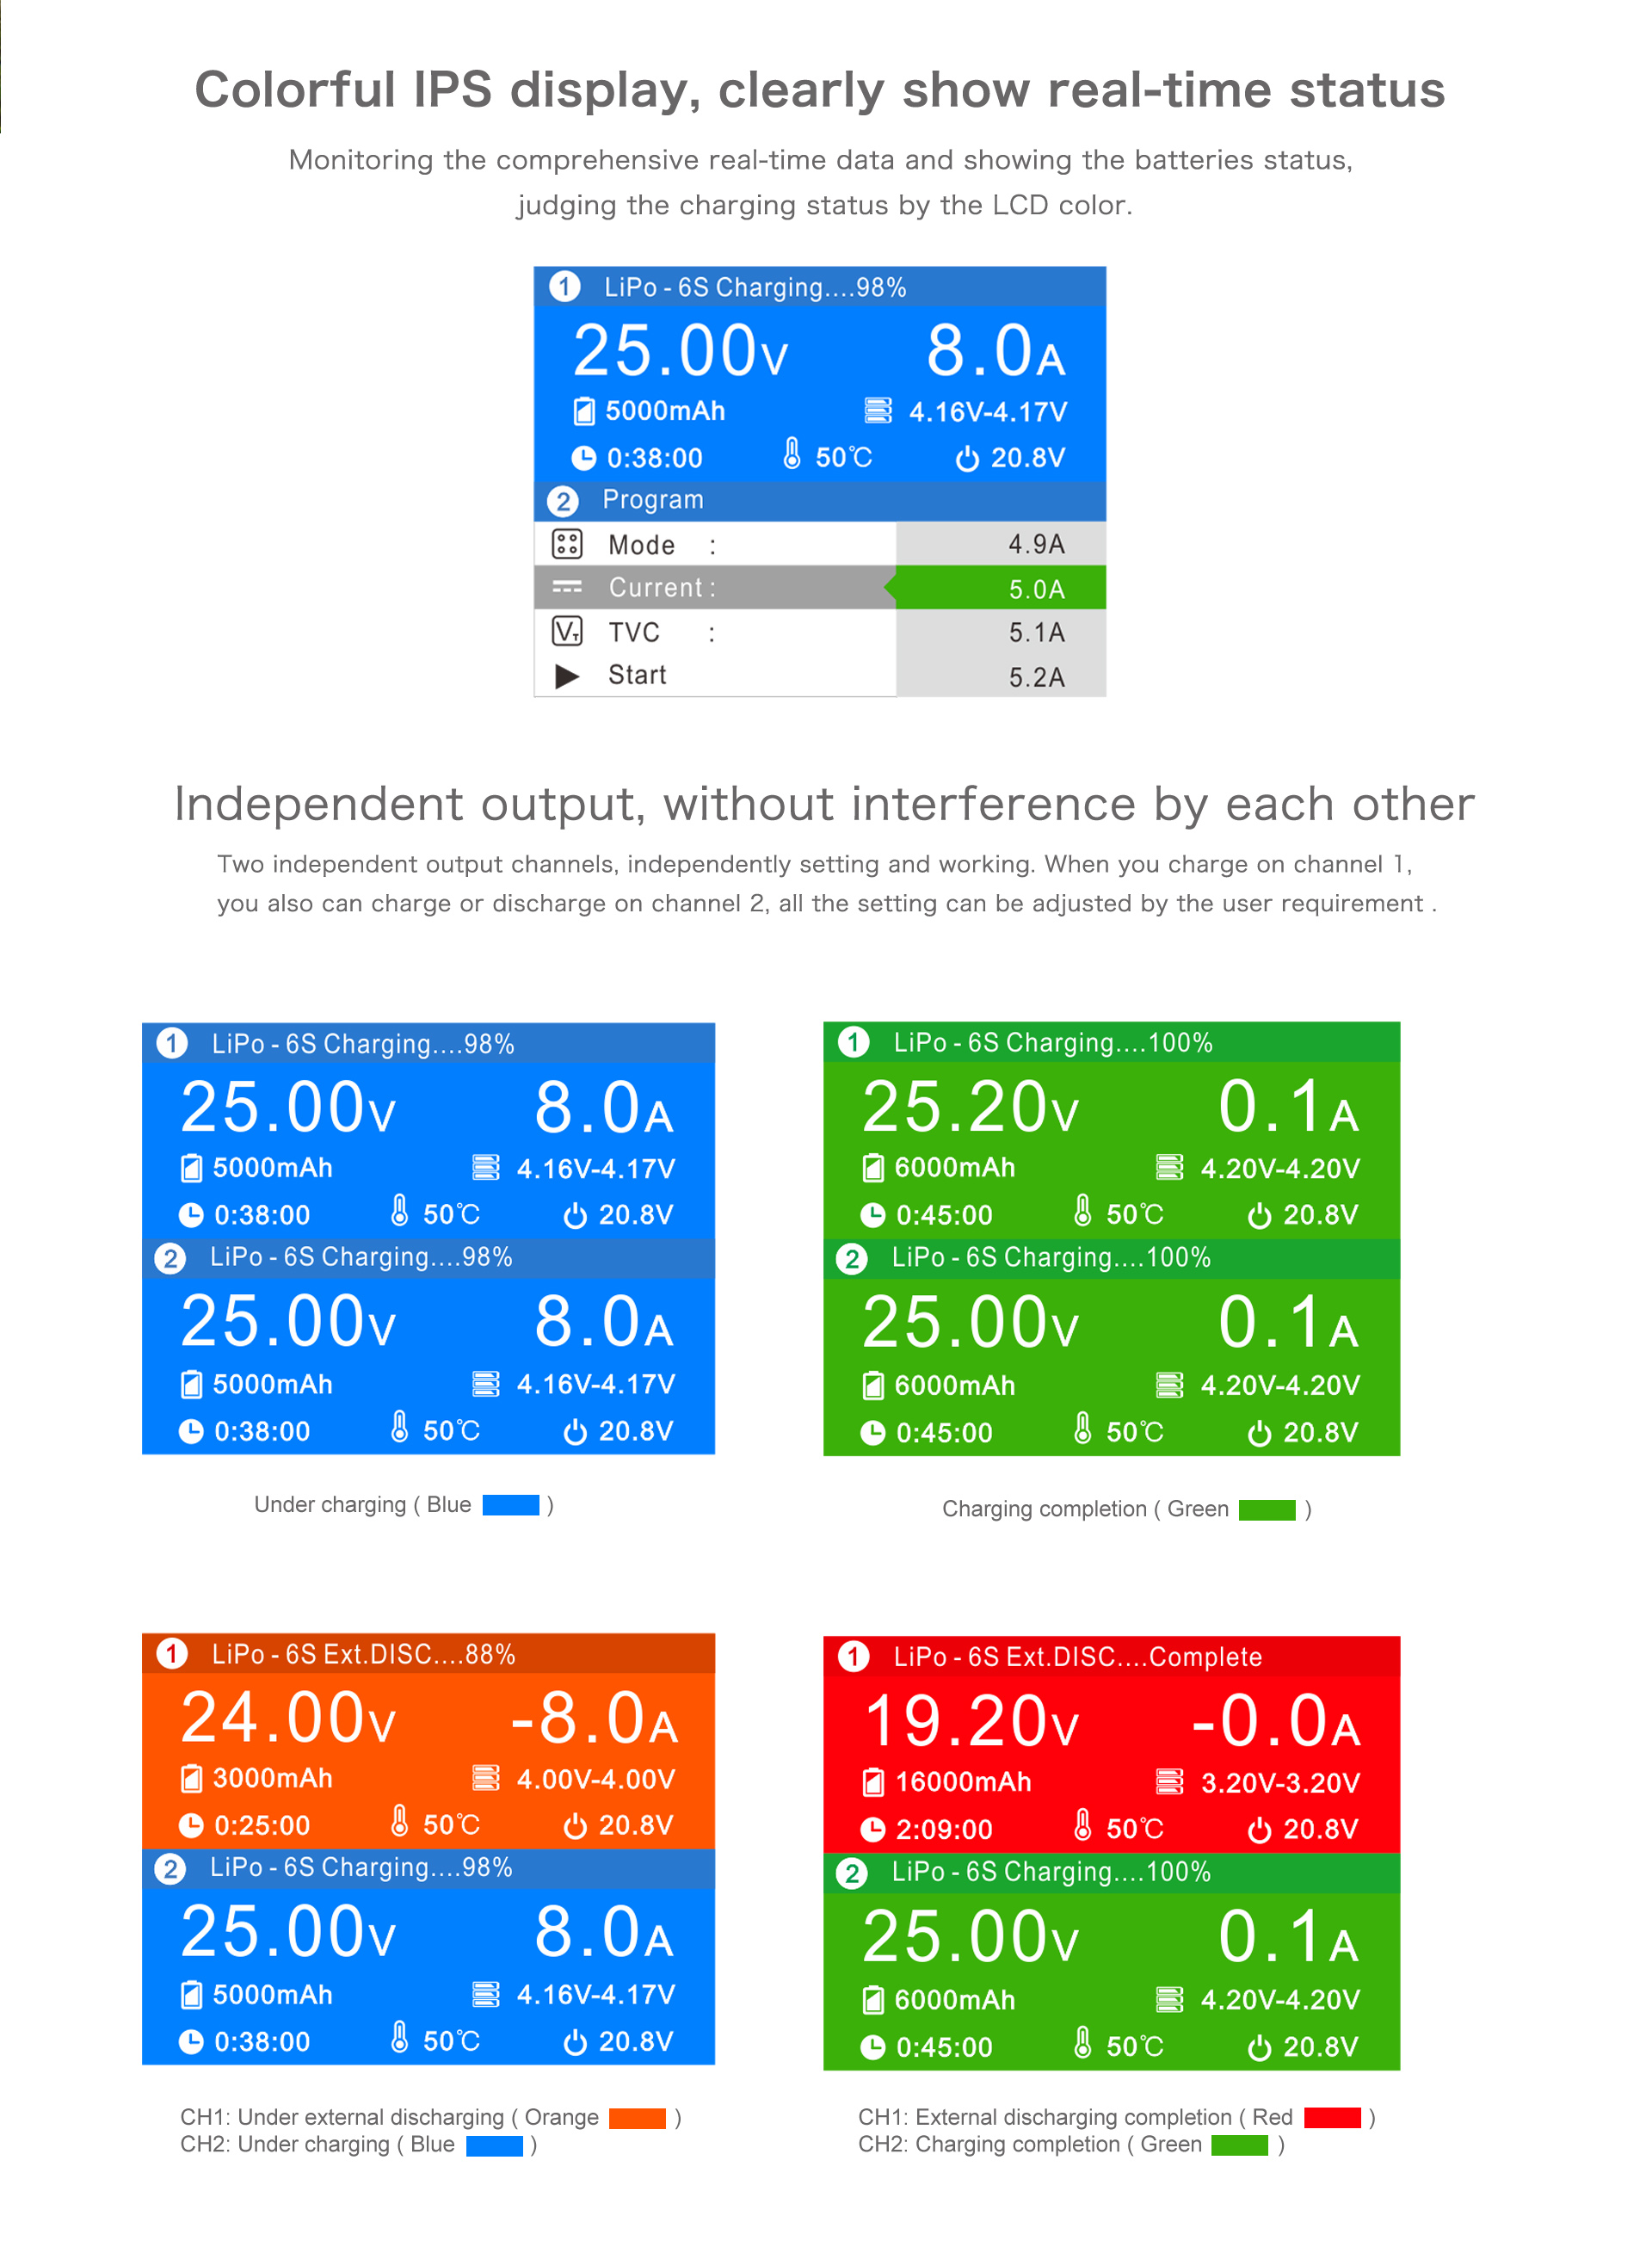The image size is (1652, 2259).
Task: Click the battery icon beside 3000mAh
Action: (190, 1779)
